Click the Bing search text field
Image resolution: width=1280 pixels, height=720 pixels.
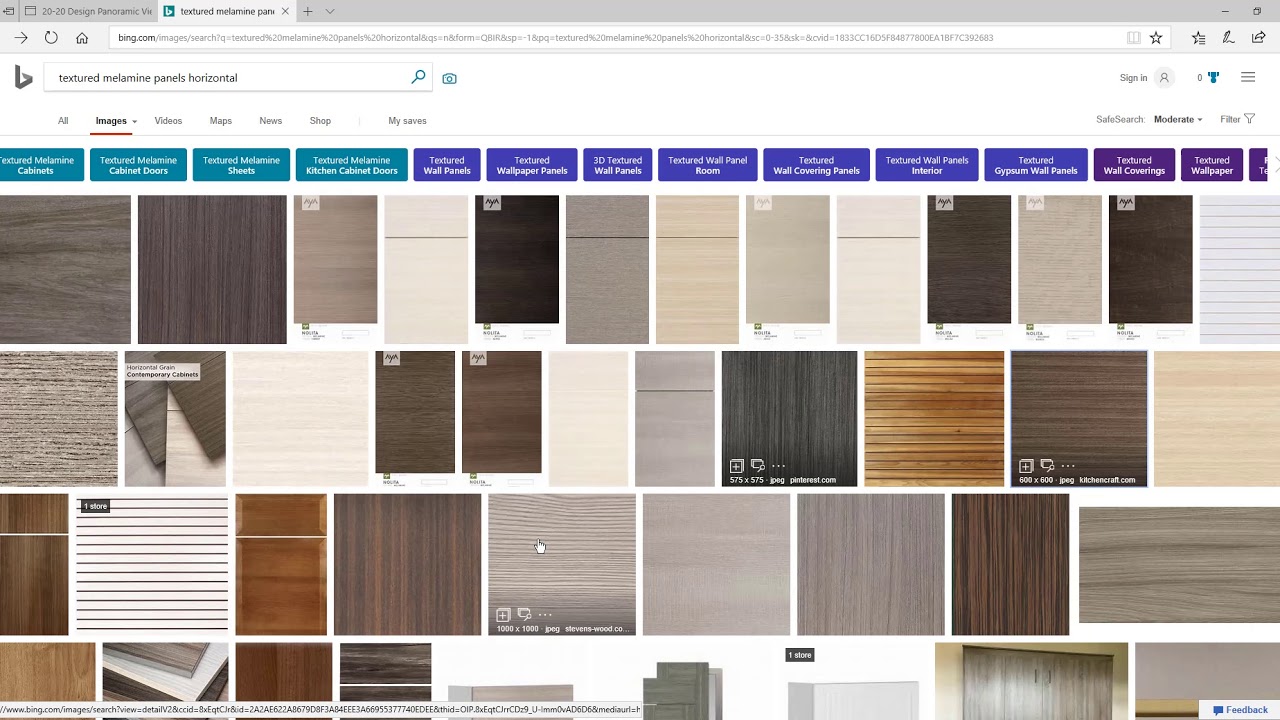(230, 78)
